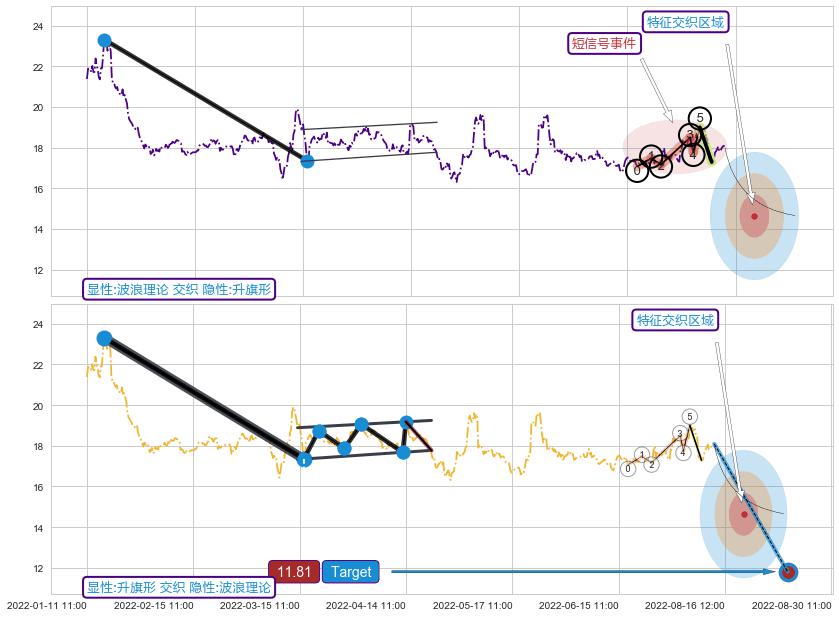The height and width of the screenshot is (617, 839).
Task: Click the blue Target label box
Action: click(x=351, y=572)
